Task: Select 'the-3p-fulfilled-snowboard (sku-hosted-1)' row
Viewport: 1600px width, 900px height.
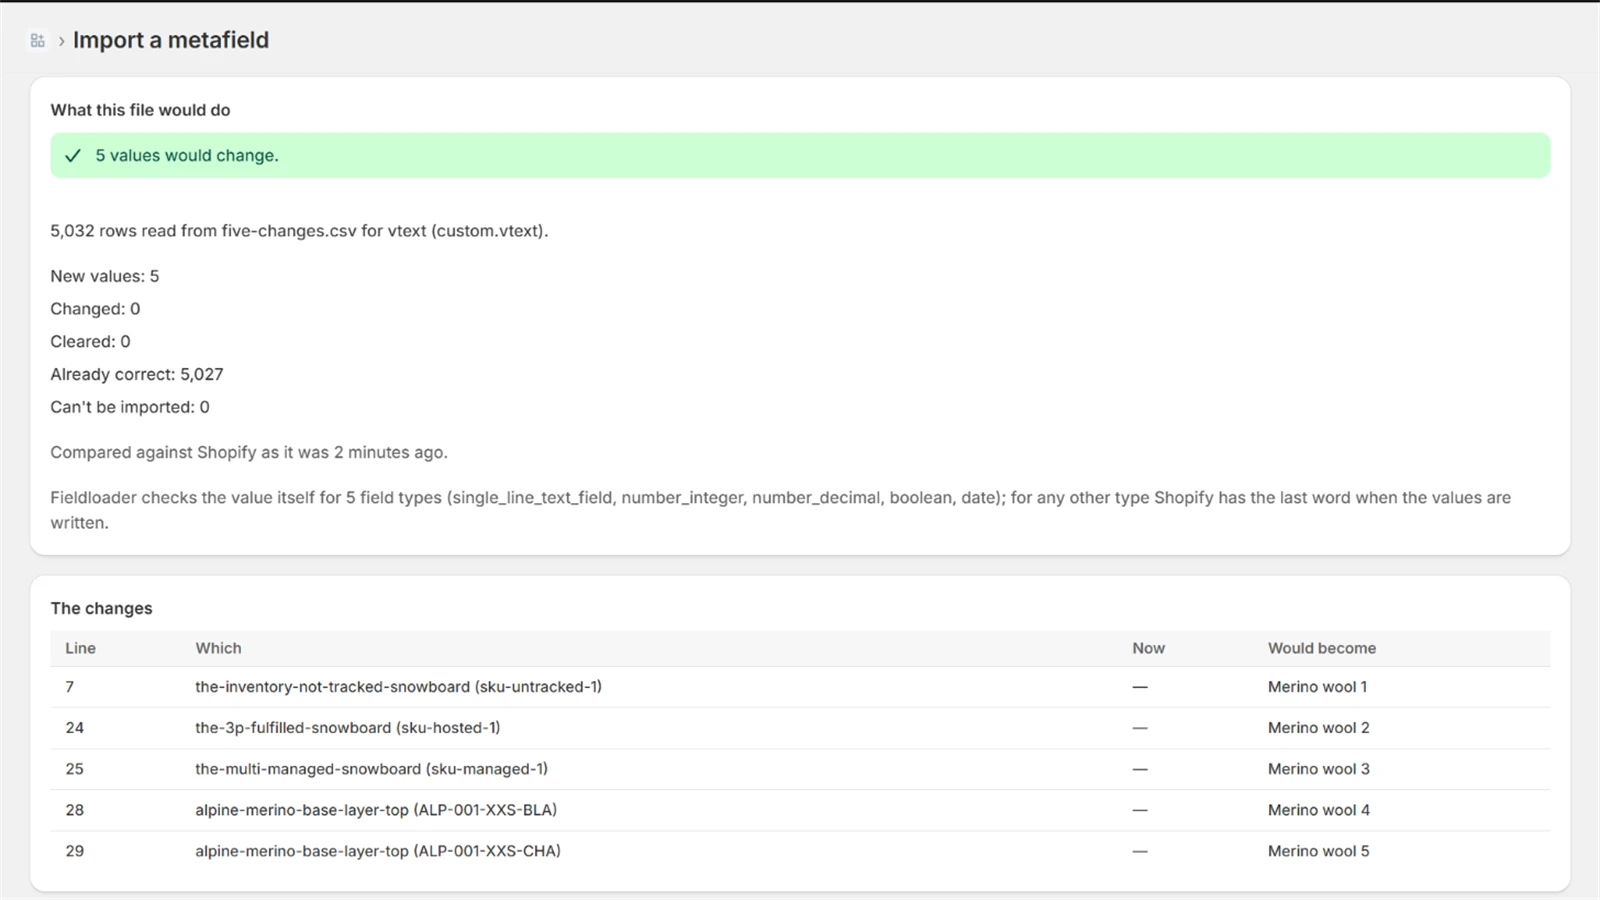Action: point(800,728)
